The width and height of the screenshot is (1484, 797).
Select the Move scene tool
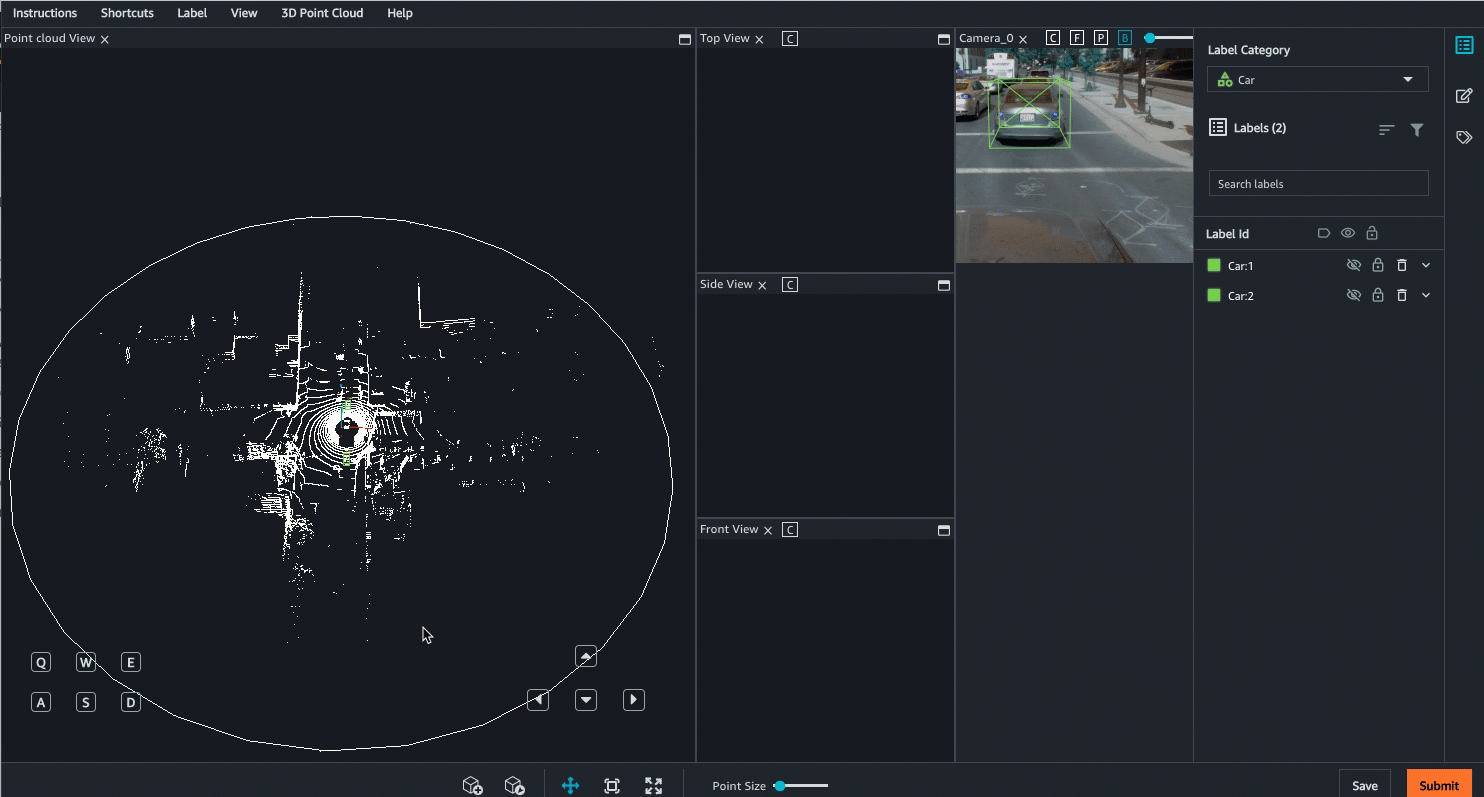[570, 786]
